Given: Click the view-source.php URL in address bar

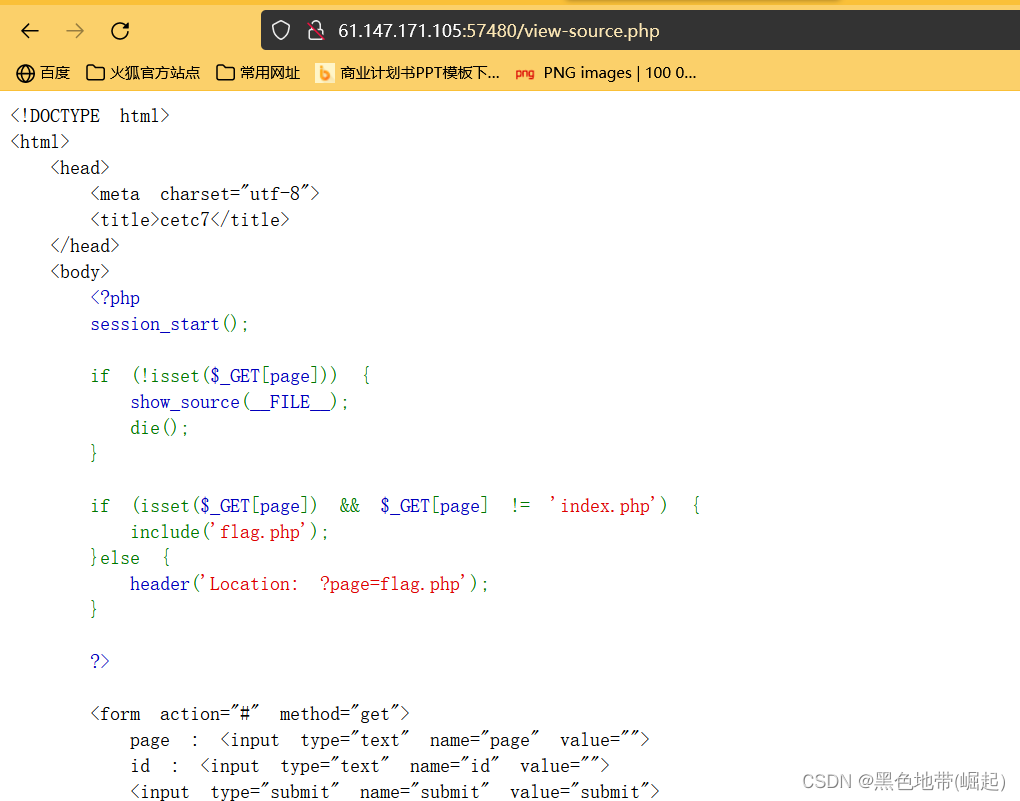Looking at the screenshot, I should pos(498,31).
